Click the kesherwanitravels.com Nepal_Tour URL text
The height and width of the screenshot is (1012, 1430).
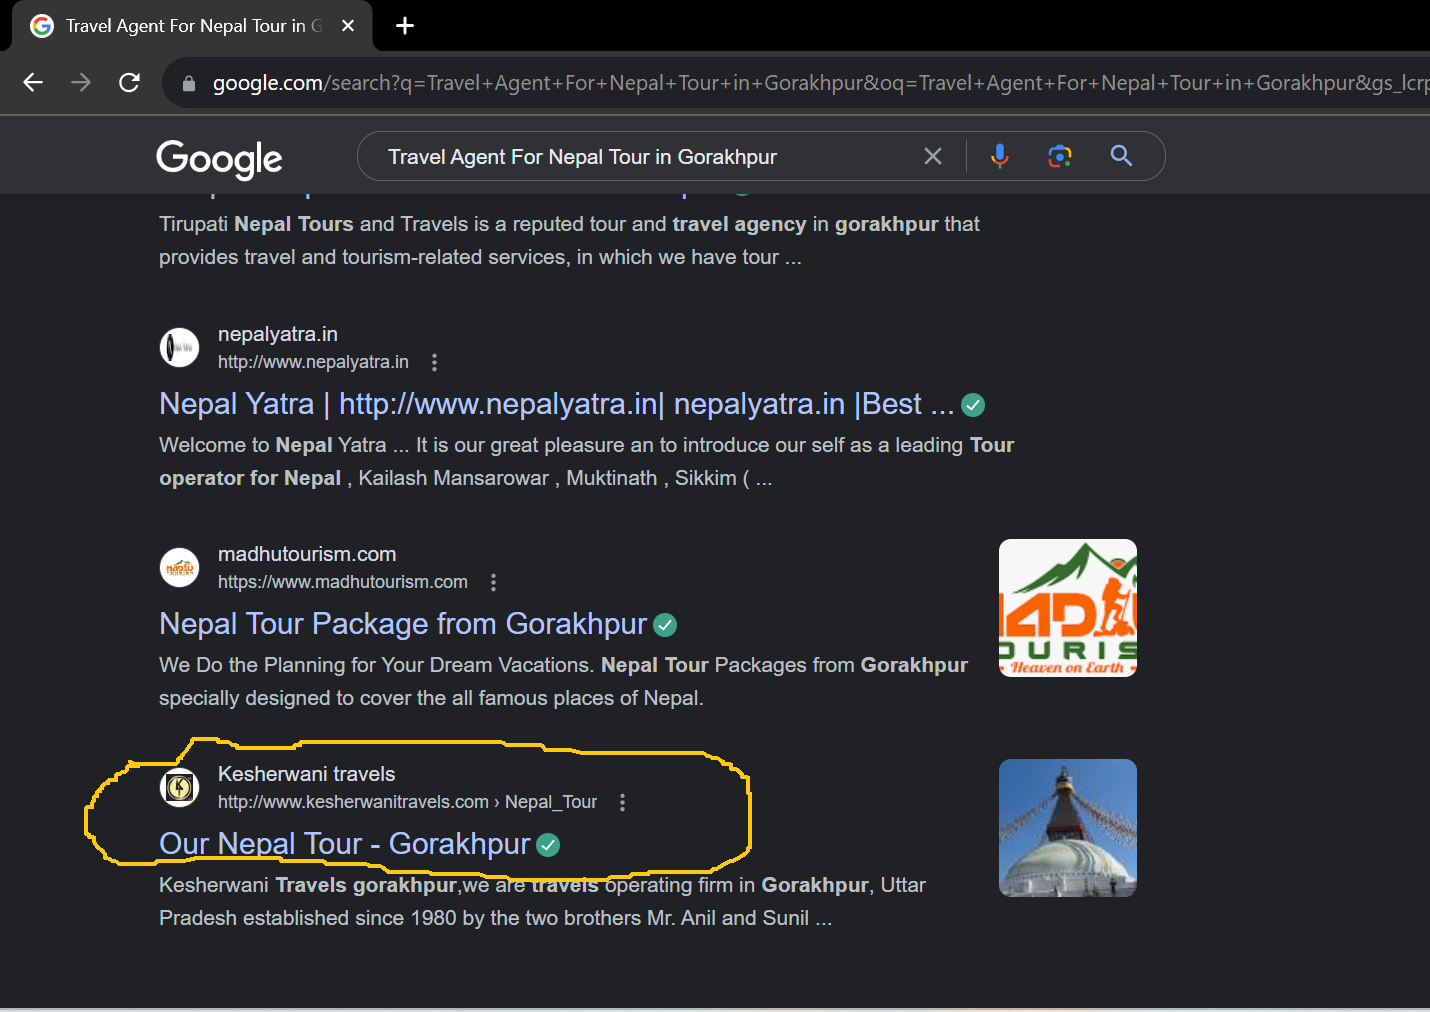coord(407,802)
